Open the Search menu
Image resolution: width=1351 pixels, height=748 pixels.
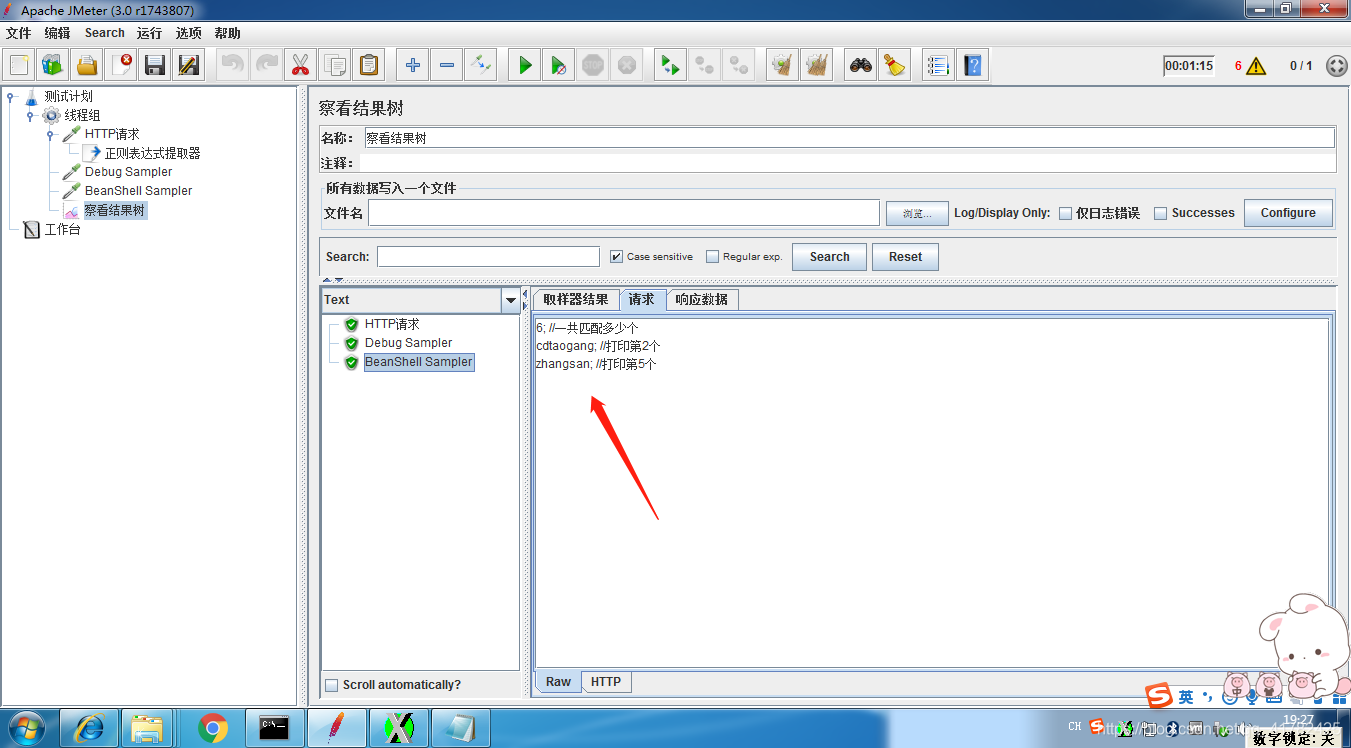tap(105, 33)
